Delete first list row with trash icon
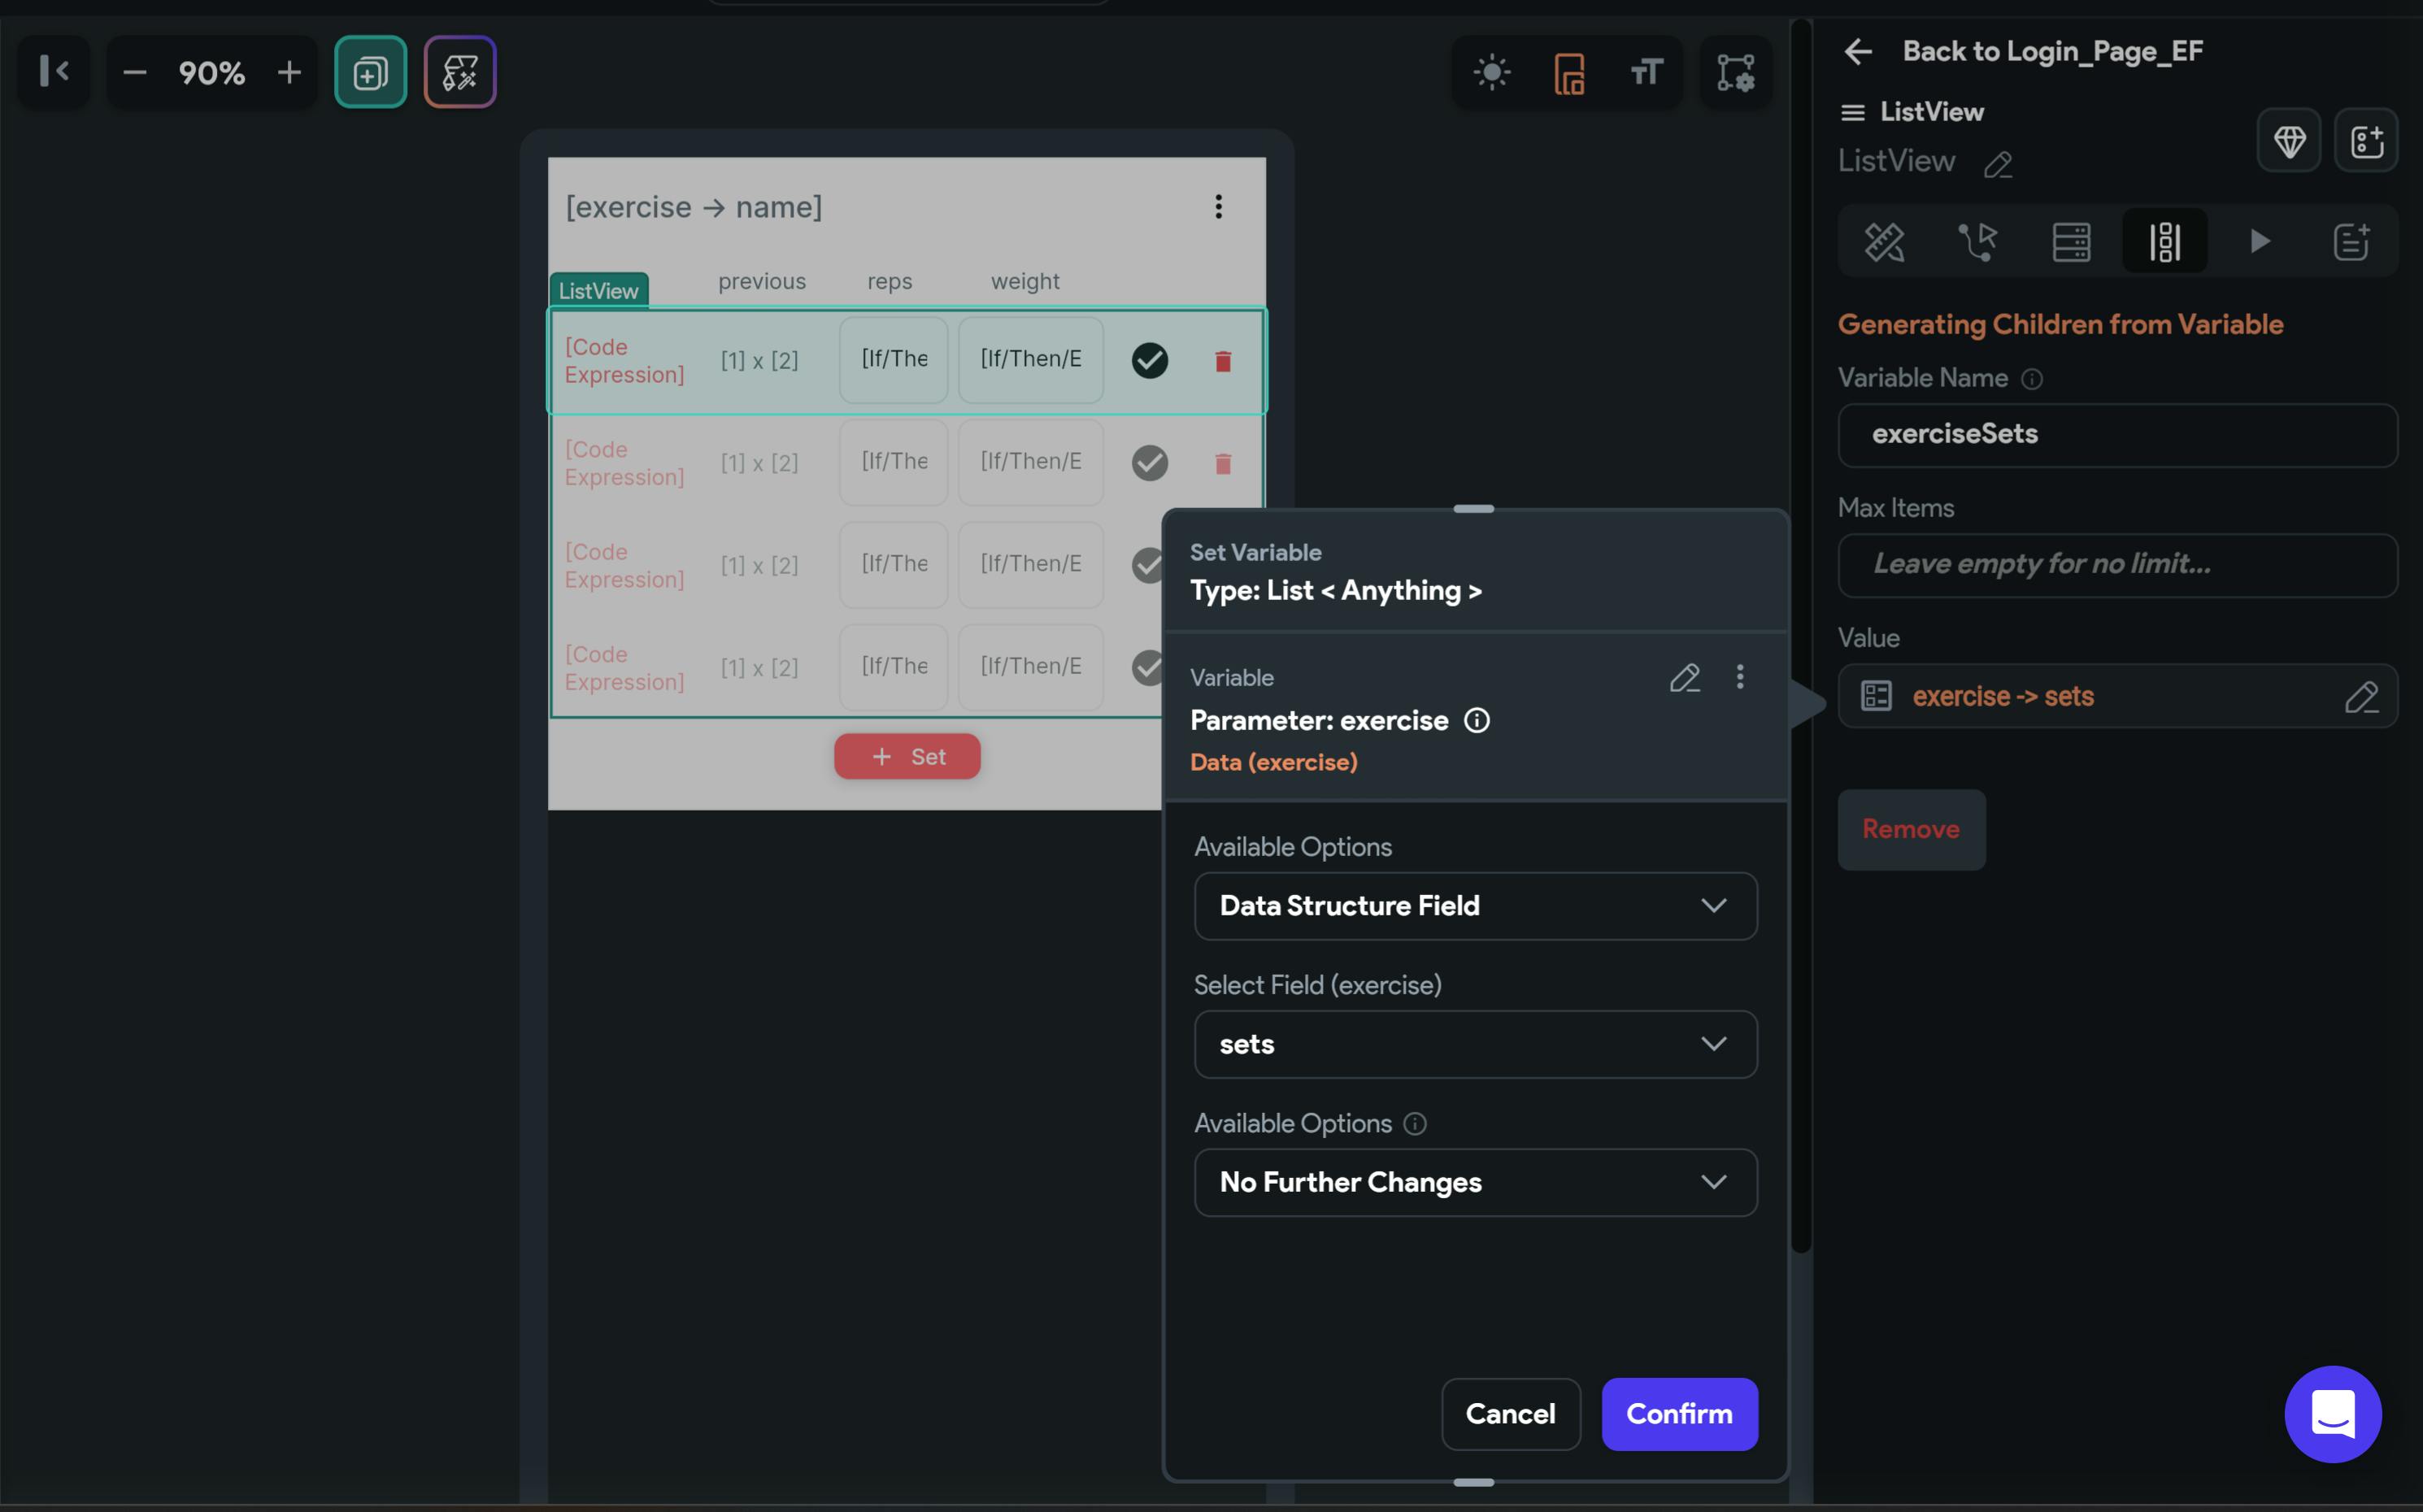This screenshot has height=1512, width=2423. 1222,361
